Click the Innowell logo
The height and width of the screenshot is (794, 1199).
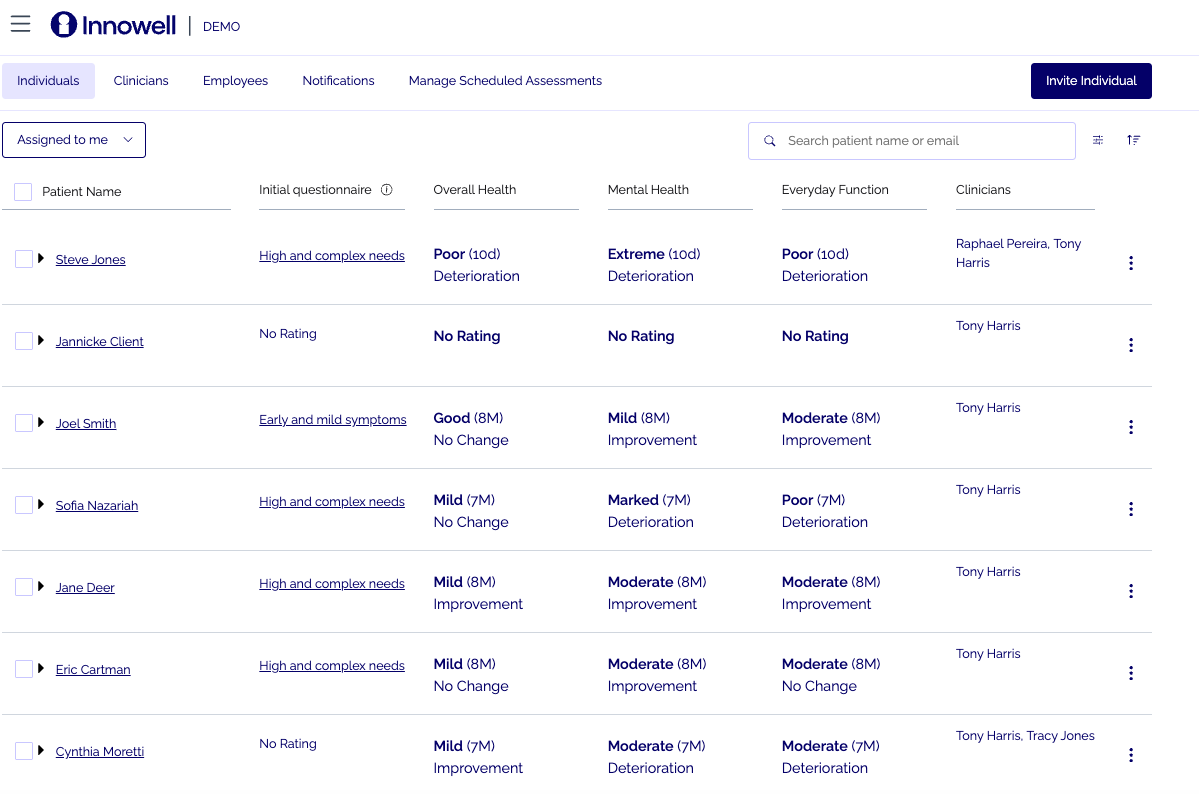coord(113,24)
